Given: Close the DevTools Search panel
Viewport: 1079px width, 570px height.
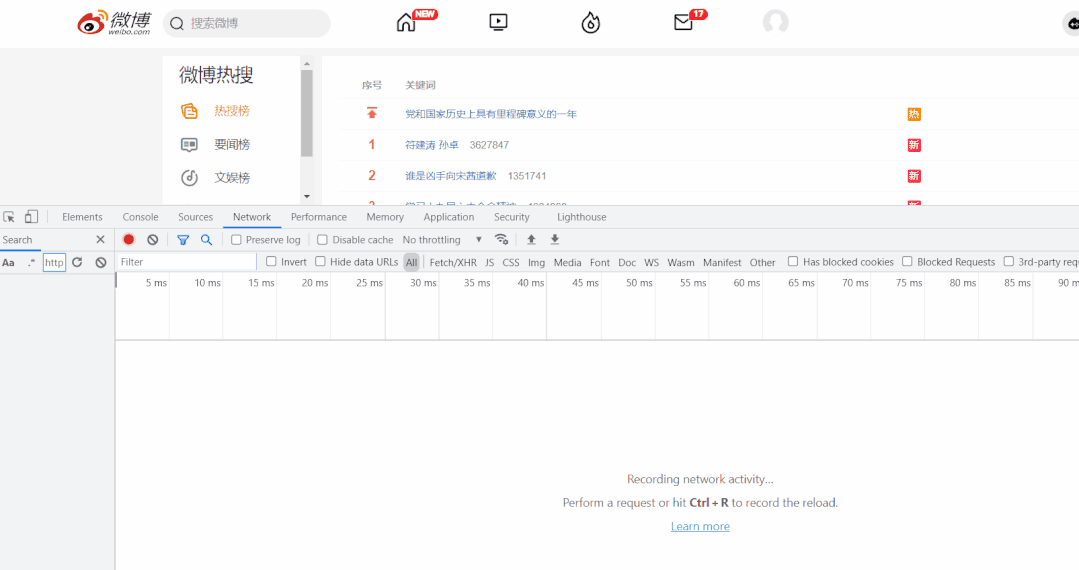Looking at the screenshot, I should pyautogui.click(x=100, y=240).
